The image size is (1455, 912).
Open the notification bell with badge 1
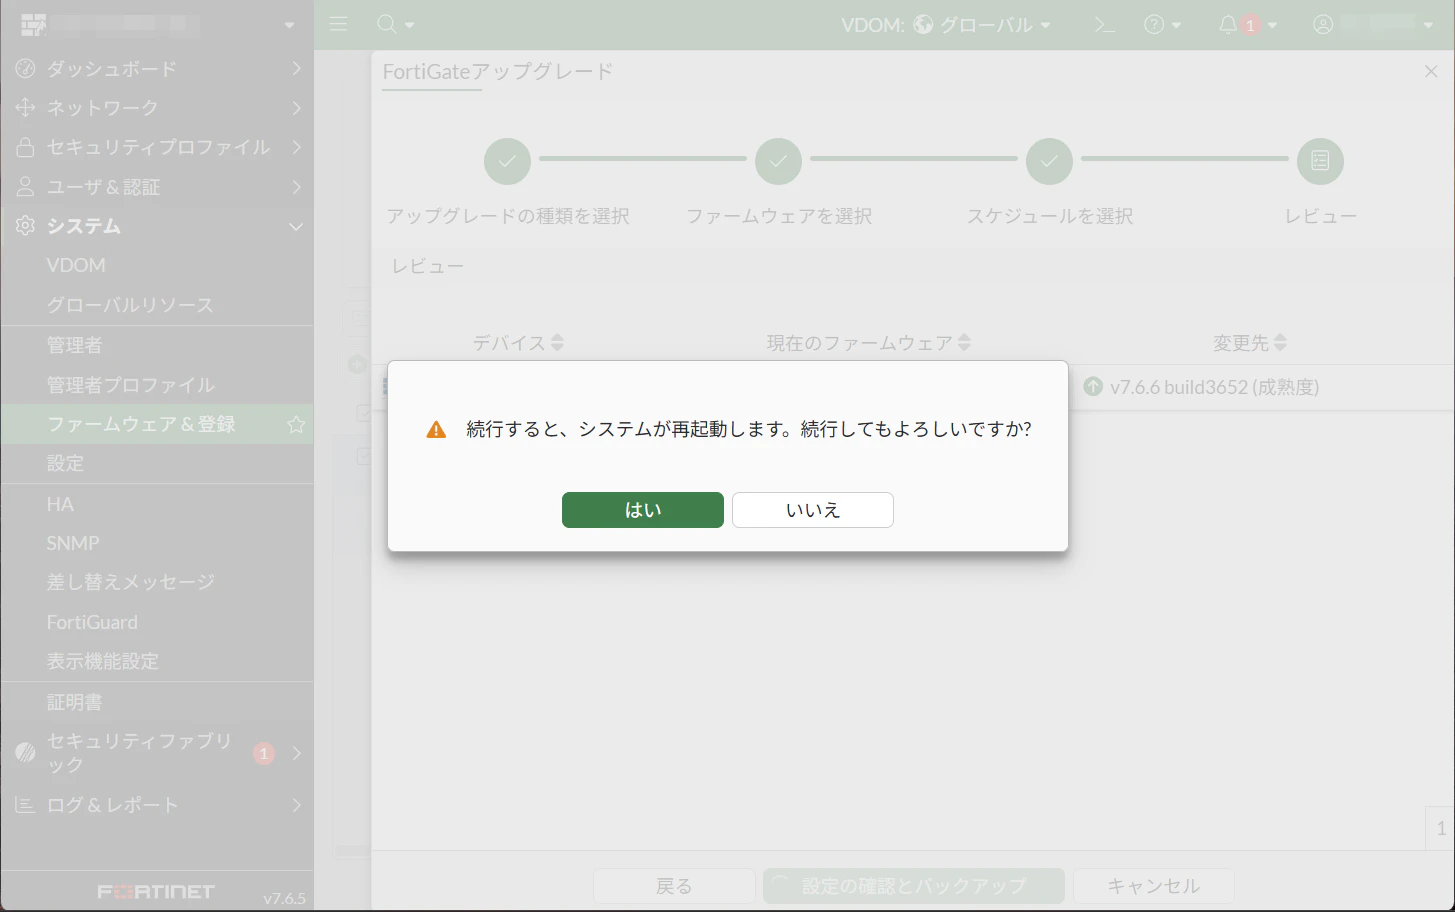[x=1229, y=24]
